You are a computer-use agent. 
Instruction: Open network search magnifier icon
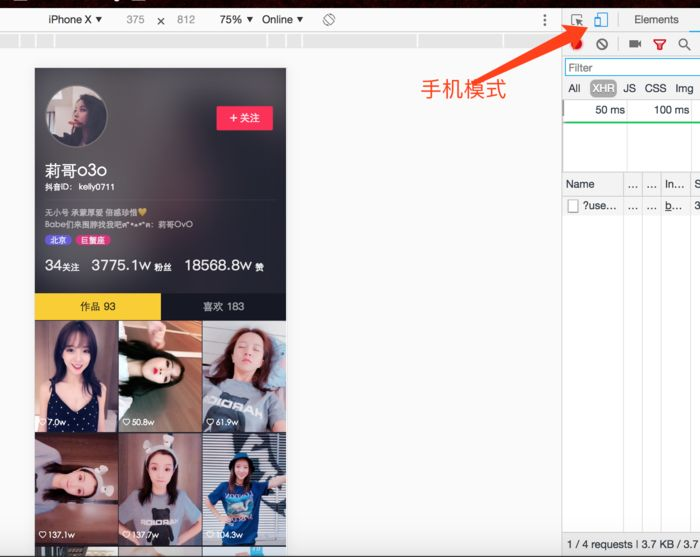(x=684, y=44)
